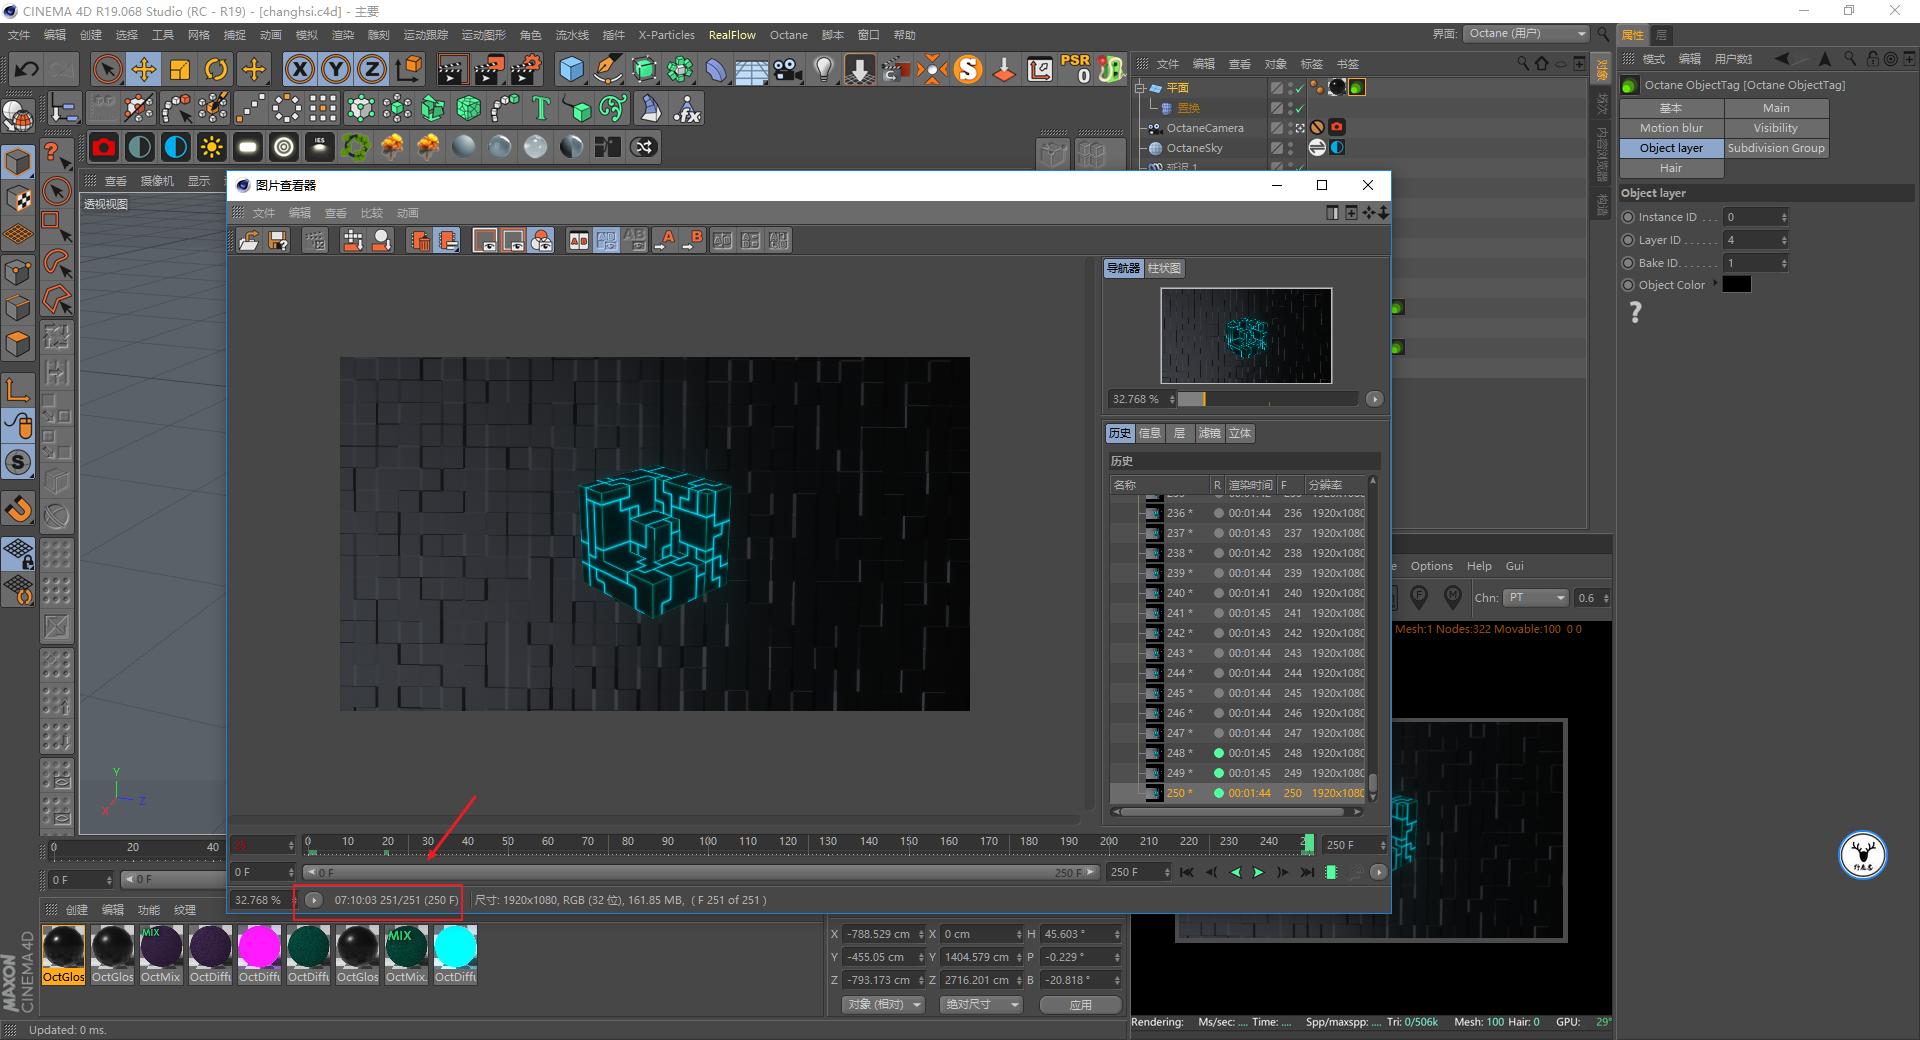Viewport: 1920px width, 1040px height.
Task: Select the Layer ID radio button
Action: coord(1628,239)
